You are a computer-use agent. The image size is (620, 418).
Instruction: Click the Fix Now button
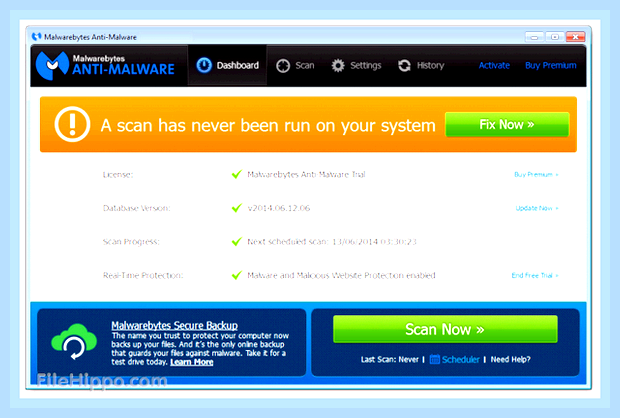[x=507, y=125]
